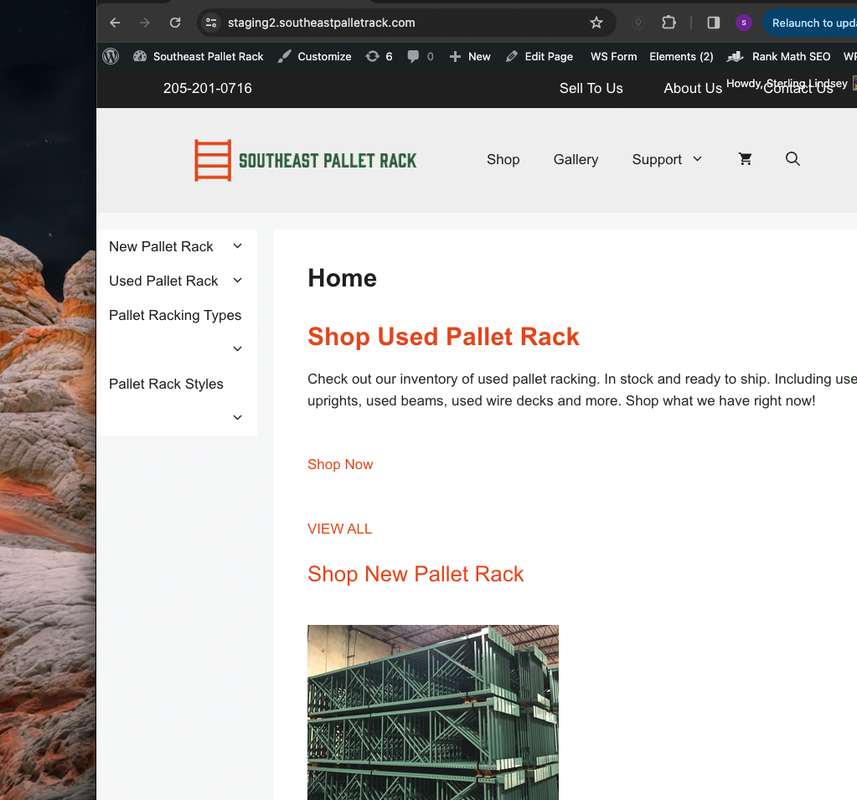Open site search magnifier icon
Image resolution: width=857 pixels, height=800 pixels.
tap(793, 159)
